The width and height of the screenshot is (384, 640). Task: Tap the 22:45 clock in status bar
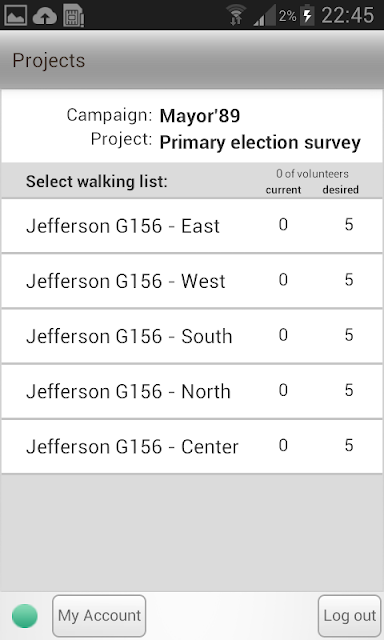(x=347, y=16)
